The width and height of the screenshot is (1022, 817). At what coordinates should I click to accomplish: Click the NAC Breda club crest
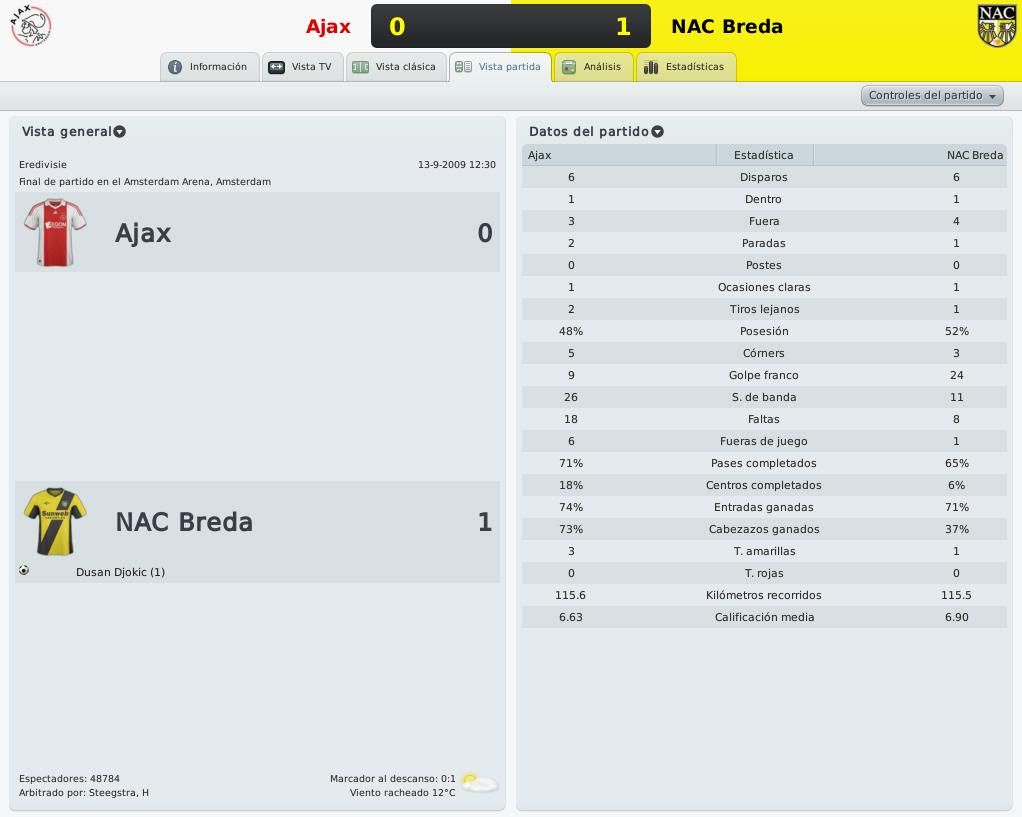[996, 26]
